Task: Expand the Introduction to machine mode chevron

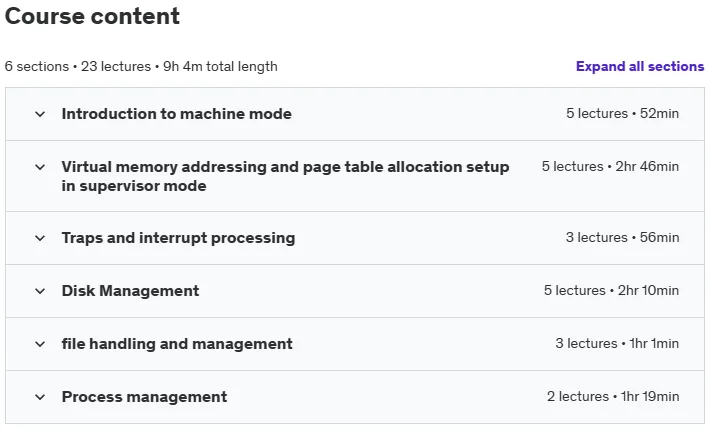Action: [40, 114]
